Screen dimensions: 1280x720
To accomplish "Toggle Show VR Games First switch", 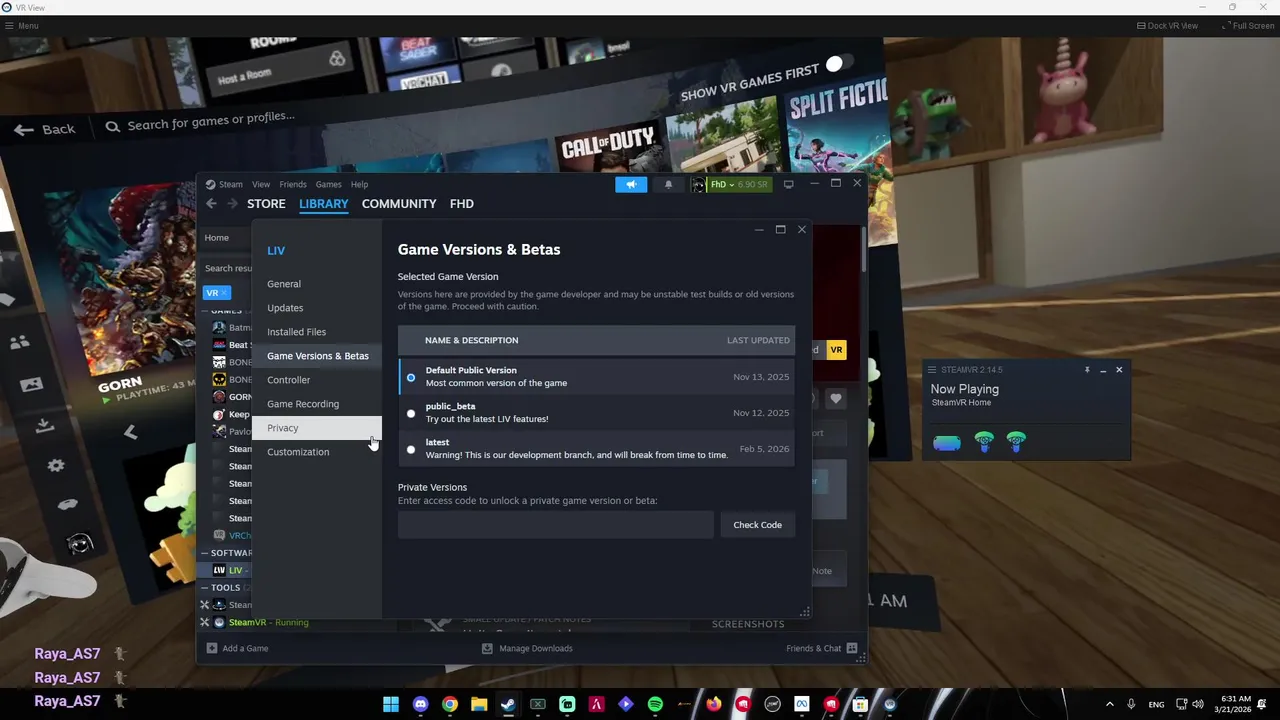I will (838, 64).
